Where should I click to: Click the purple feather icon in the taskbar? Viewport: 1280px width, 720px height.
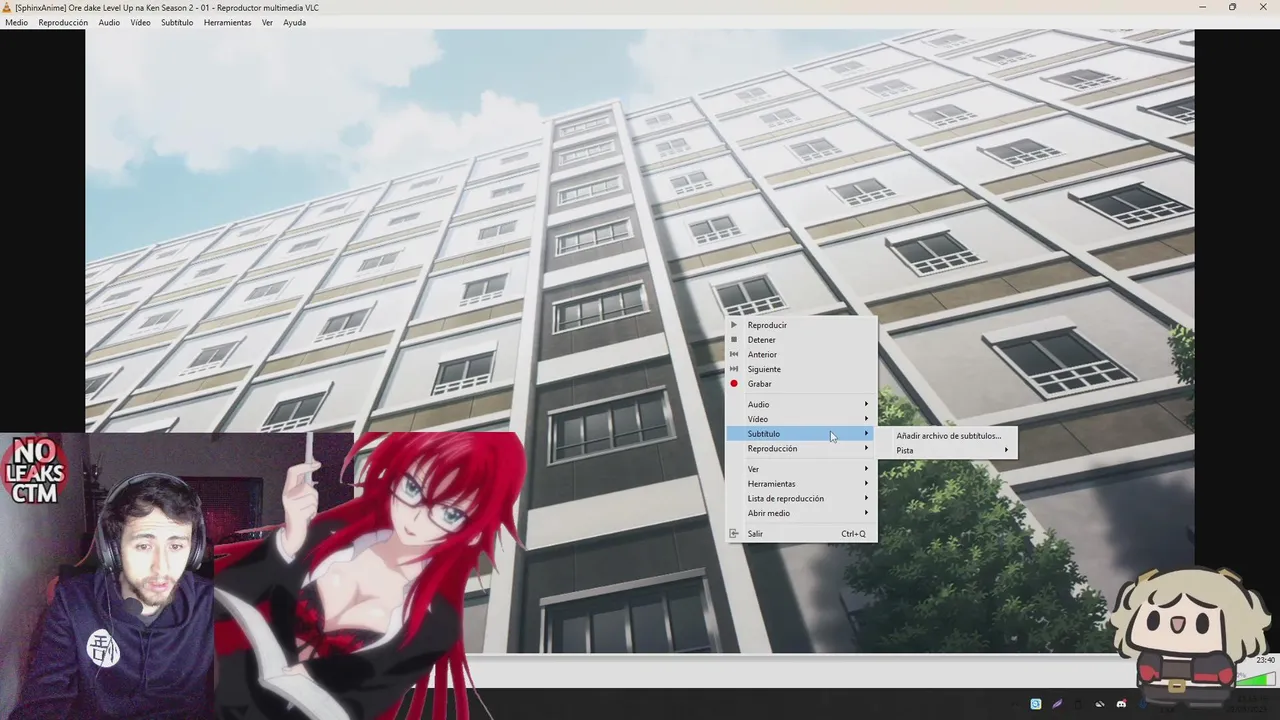[1057, 704]
